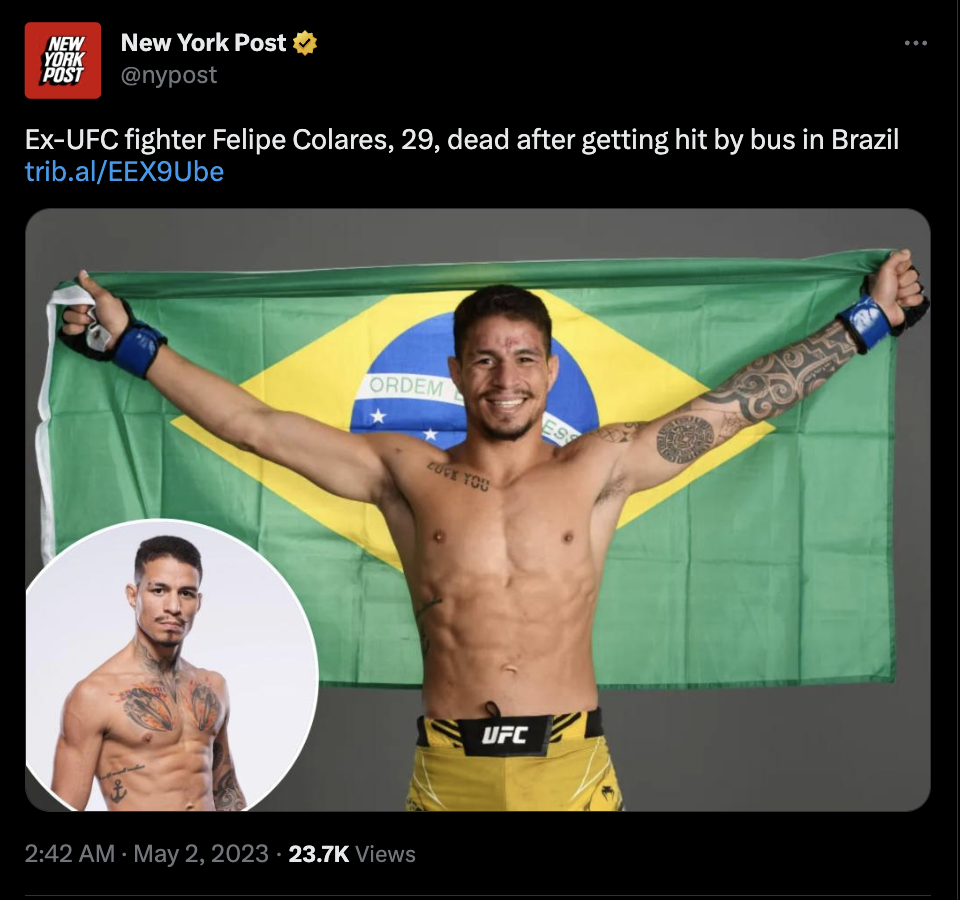Follow the trib.al/EEX9Ube article link
Image resolution: width=960 pixels, height=900 pixels.
[x=124, y=171]
